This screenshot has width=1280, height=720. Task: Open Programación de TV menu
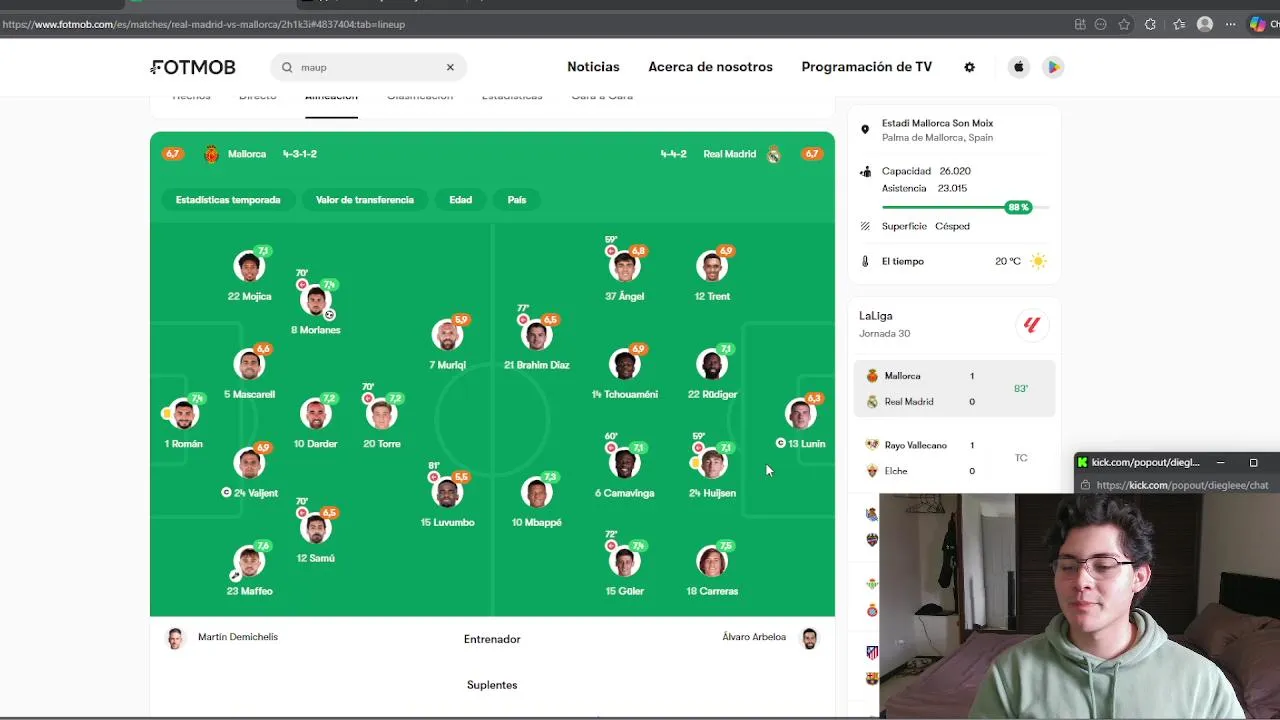tap(866, 67)
